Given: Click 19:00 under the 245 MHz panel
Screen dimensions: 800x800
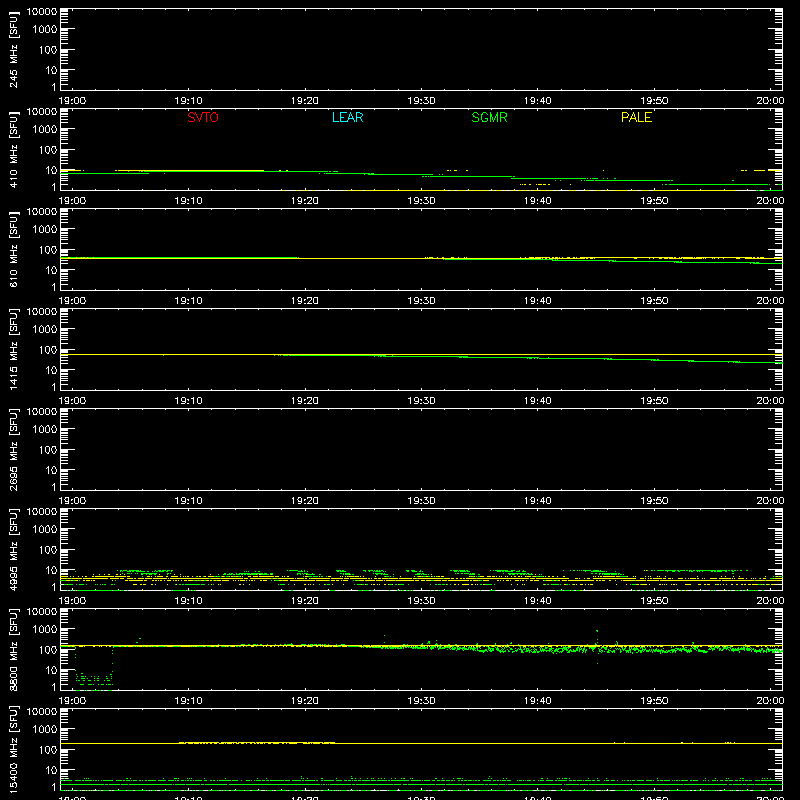Looking at the screenshot, I should click(x=72, y=101).
